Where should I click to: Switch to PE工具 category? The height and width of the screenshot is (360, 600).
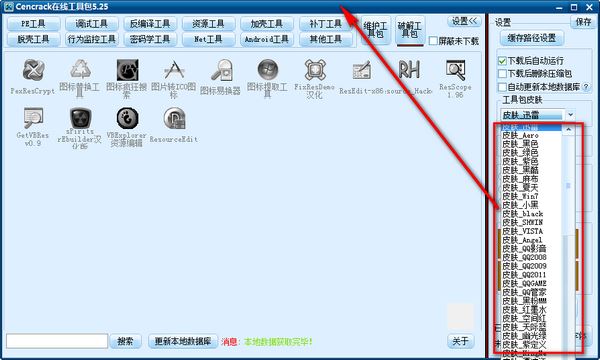point(33,24)
